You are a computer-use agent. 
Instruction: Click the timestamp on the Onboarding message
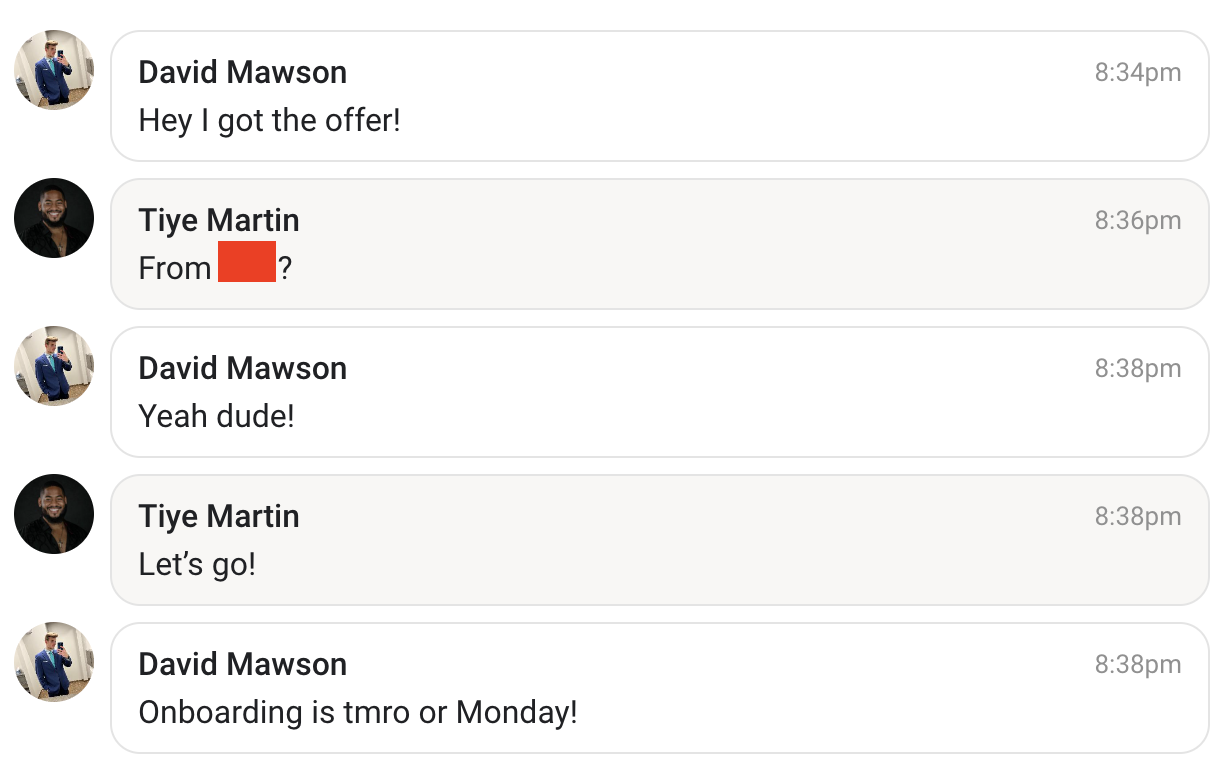[x=1137, y=664]
